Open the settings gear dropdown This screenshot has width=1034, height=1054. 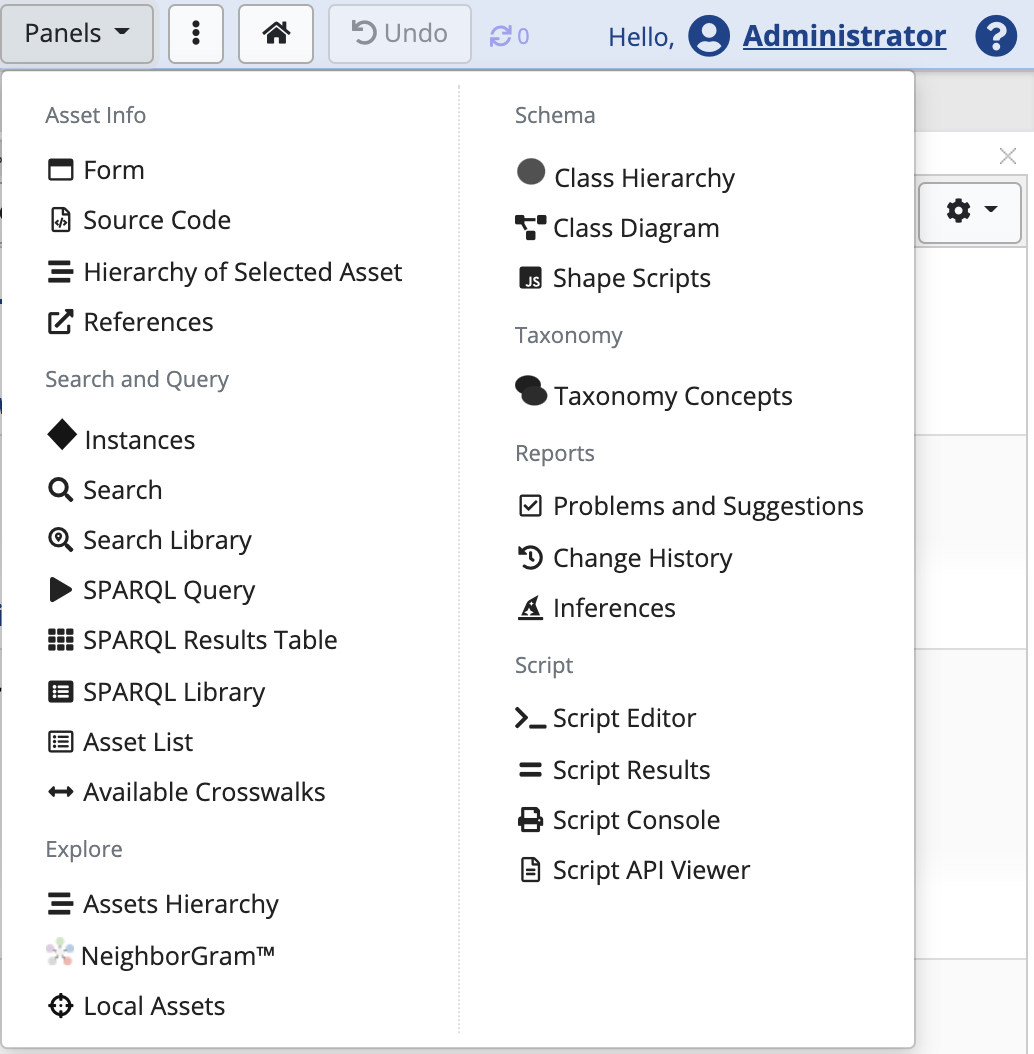click(968, 212)
